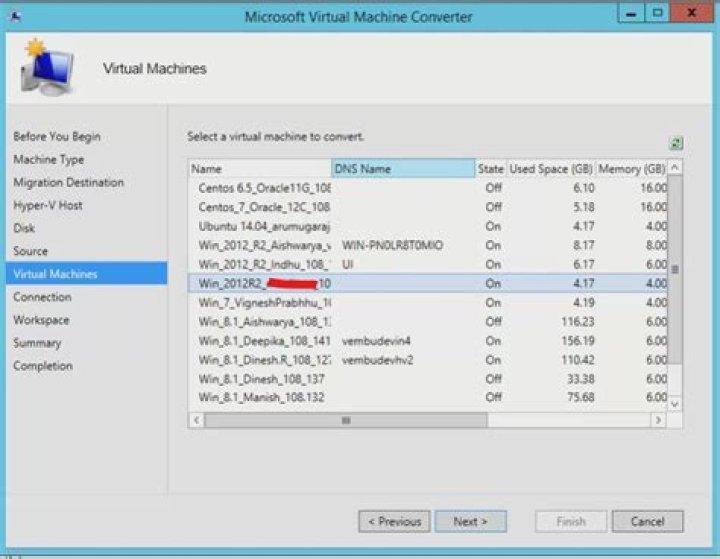Click the vertical scrollbar down arrow

click(675, 402)
